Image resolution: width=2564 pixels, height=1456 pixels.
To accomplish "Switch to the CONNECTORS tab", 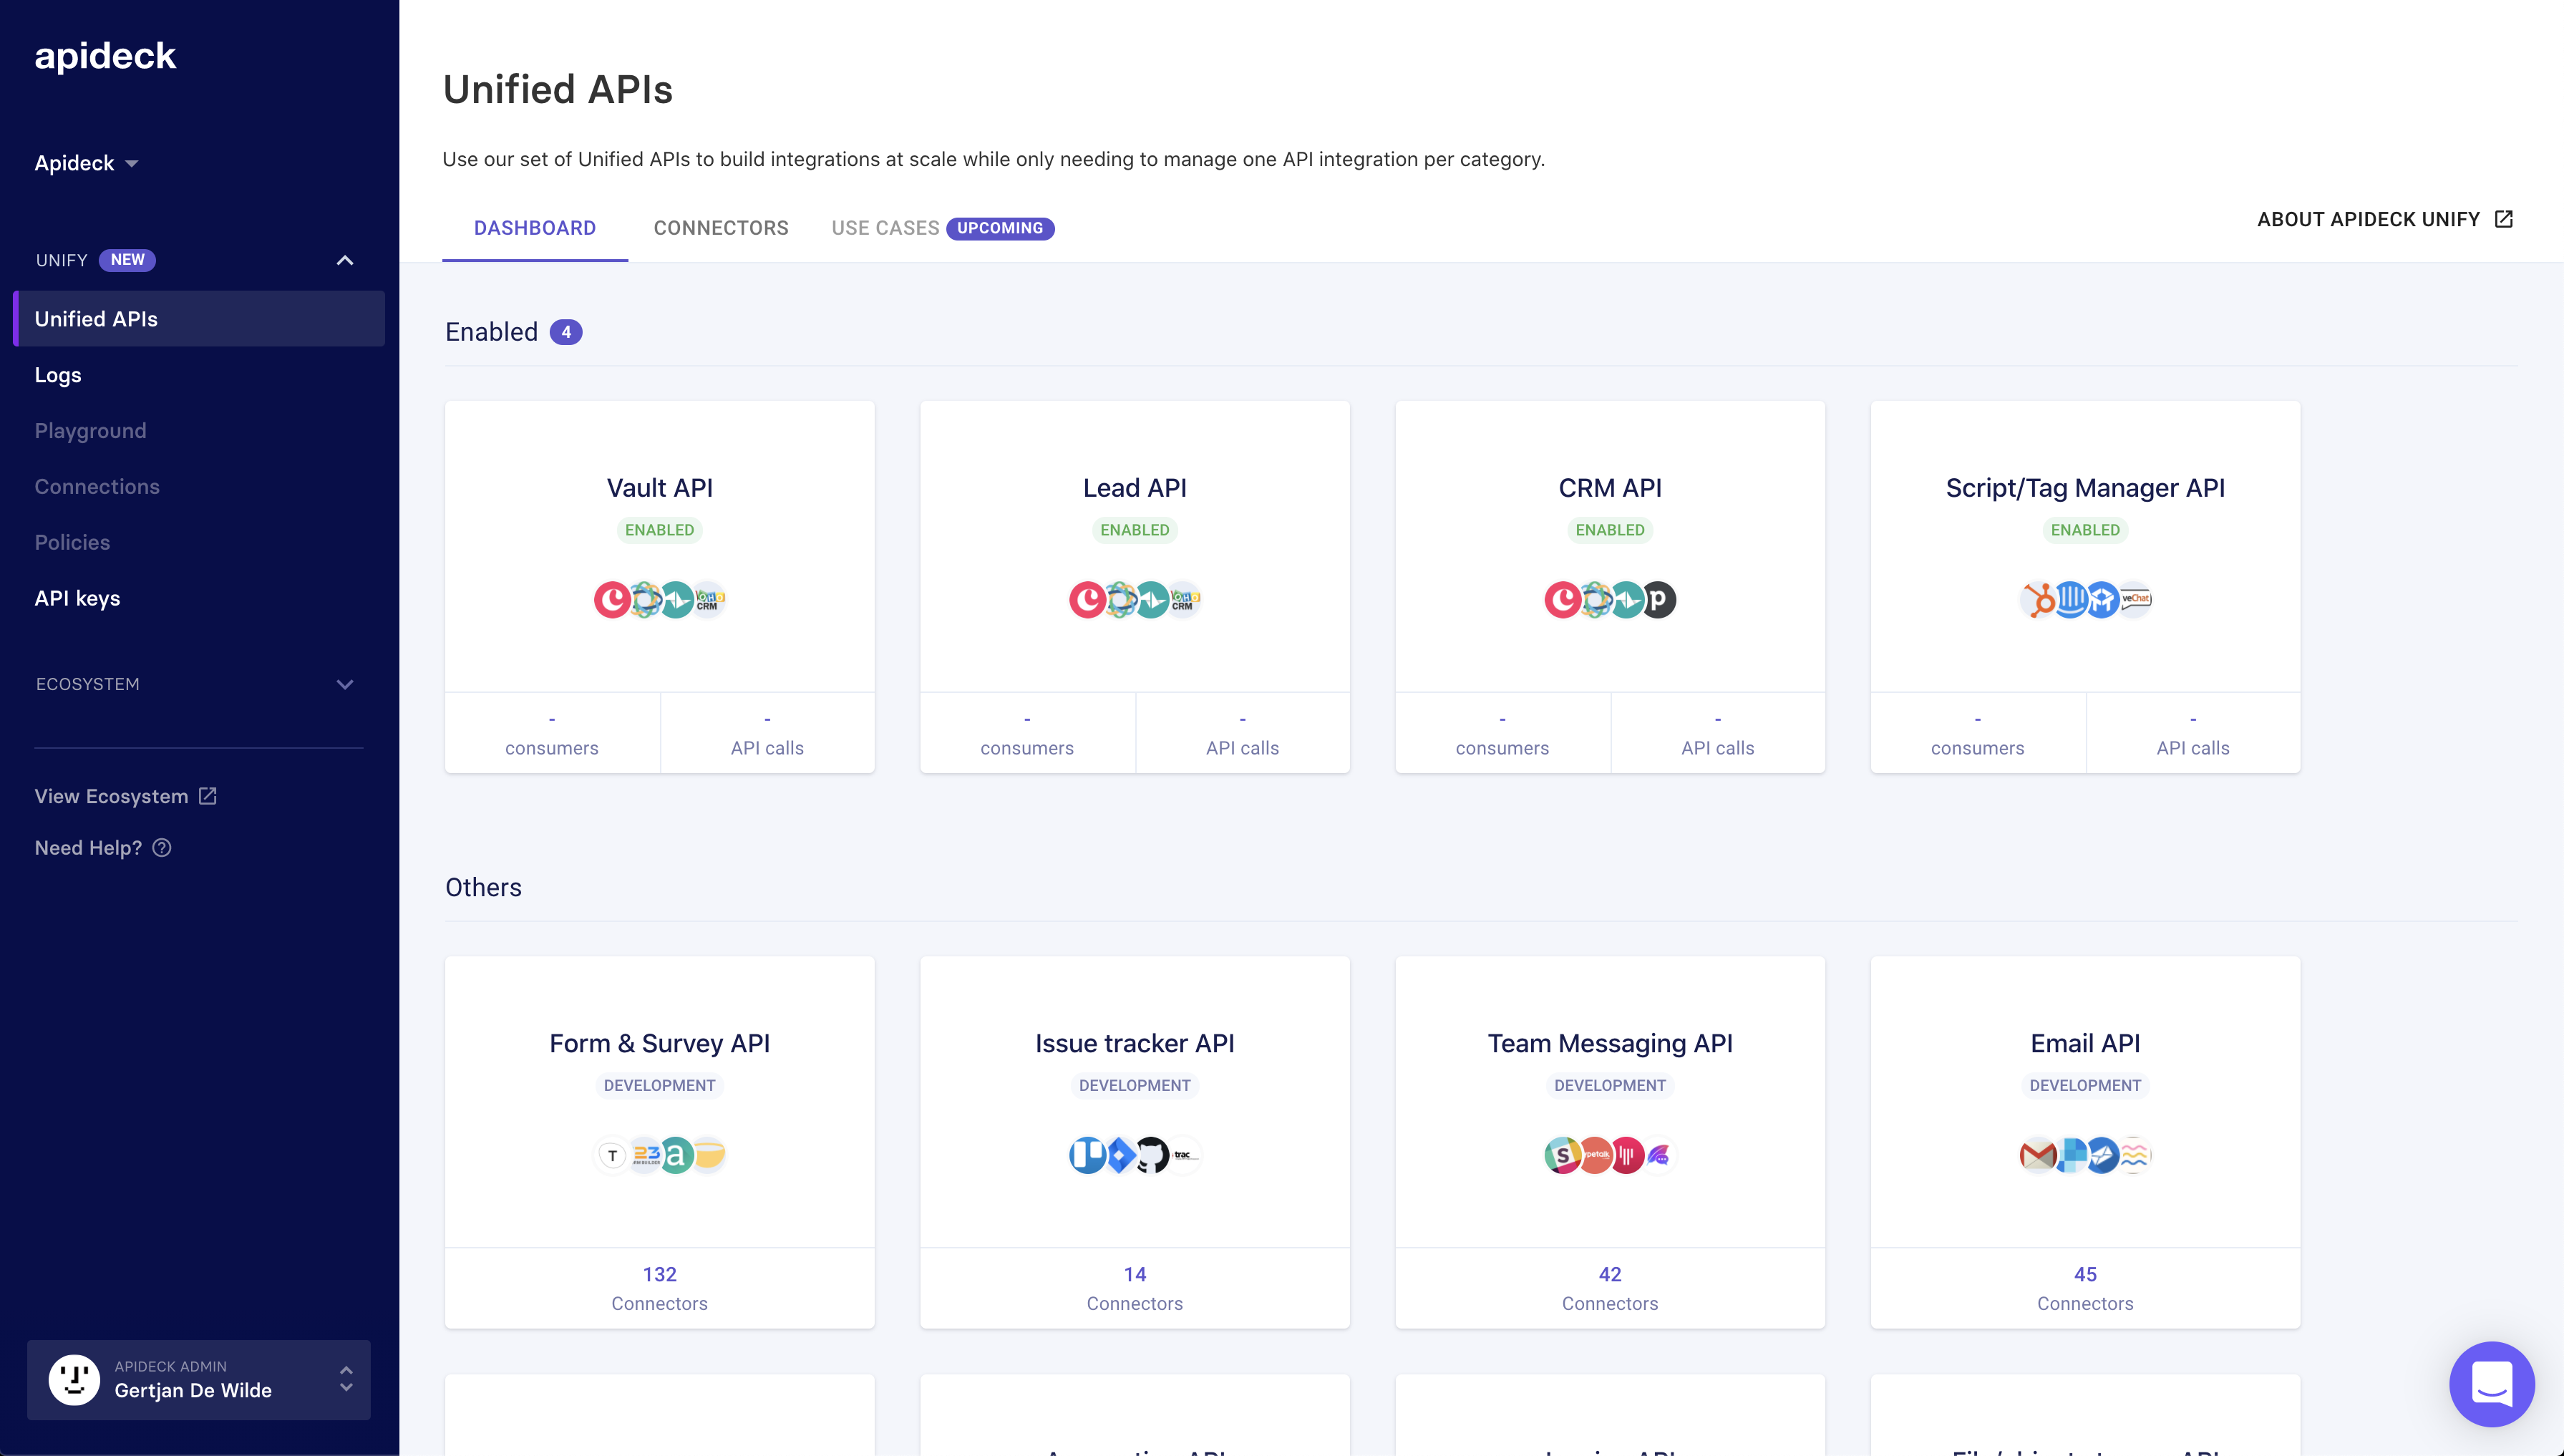I will (720, 228).
